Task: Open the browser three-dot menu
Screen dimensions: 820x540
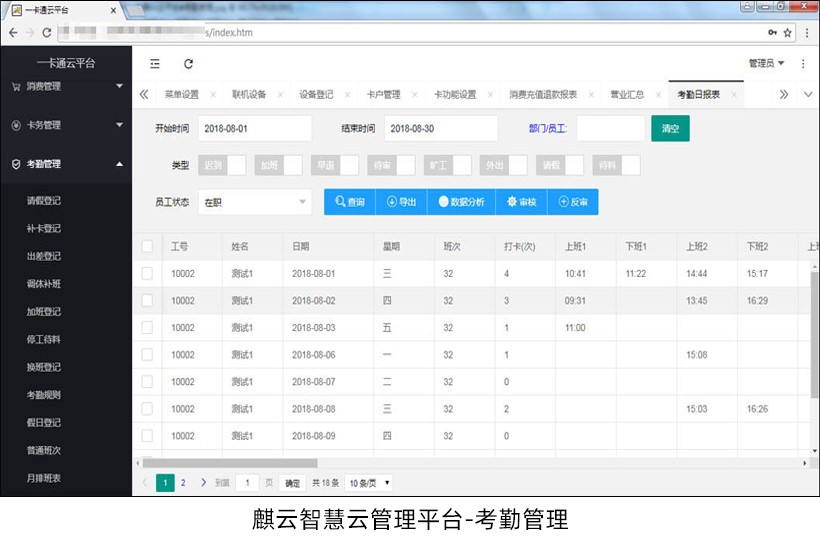Action: (x=804, y=32)
